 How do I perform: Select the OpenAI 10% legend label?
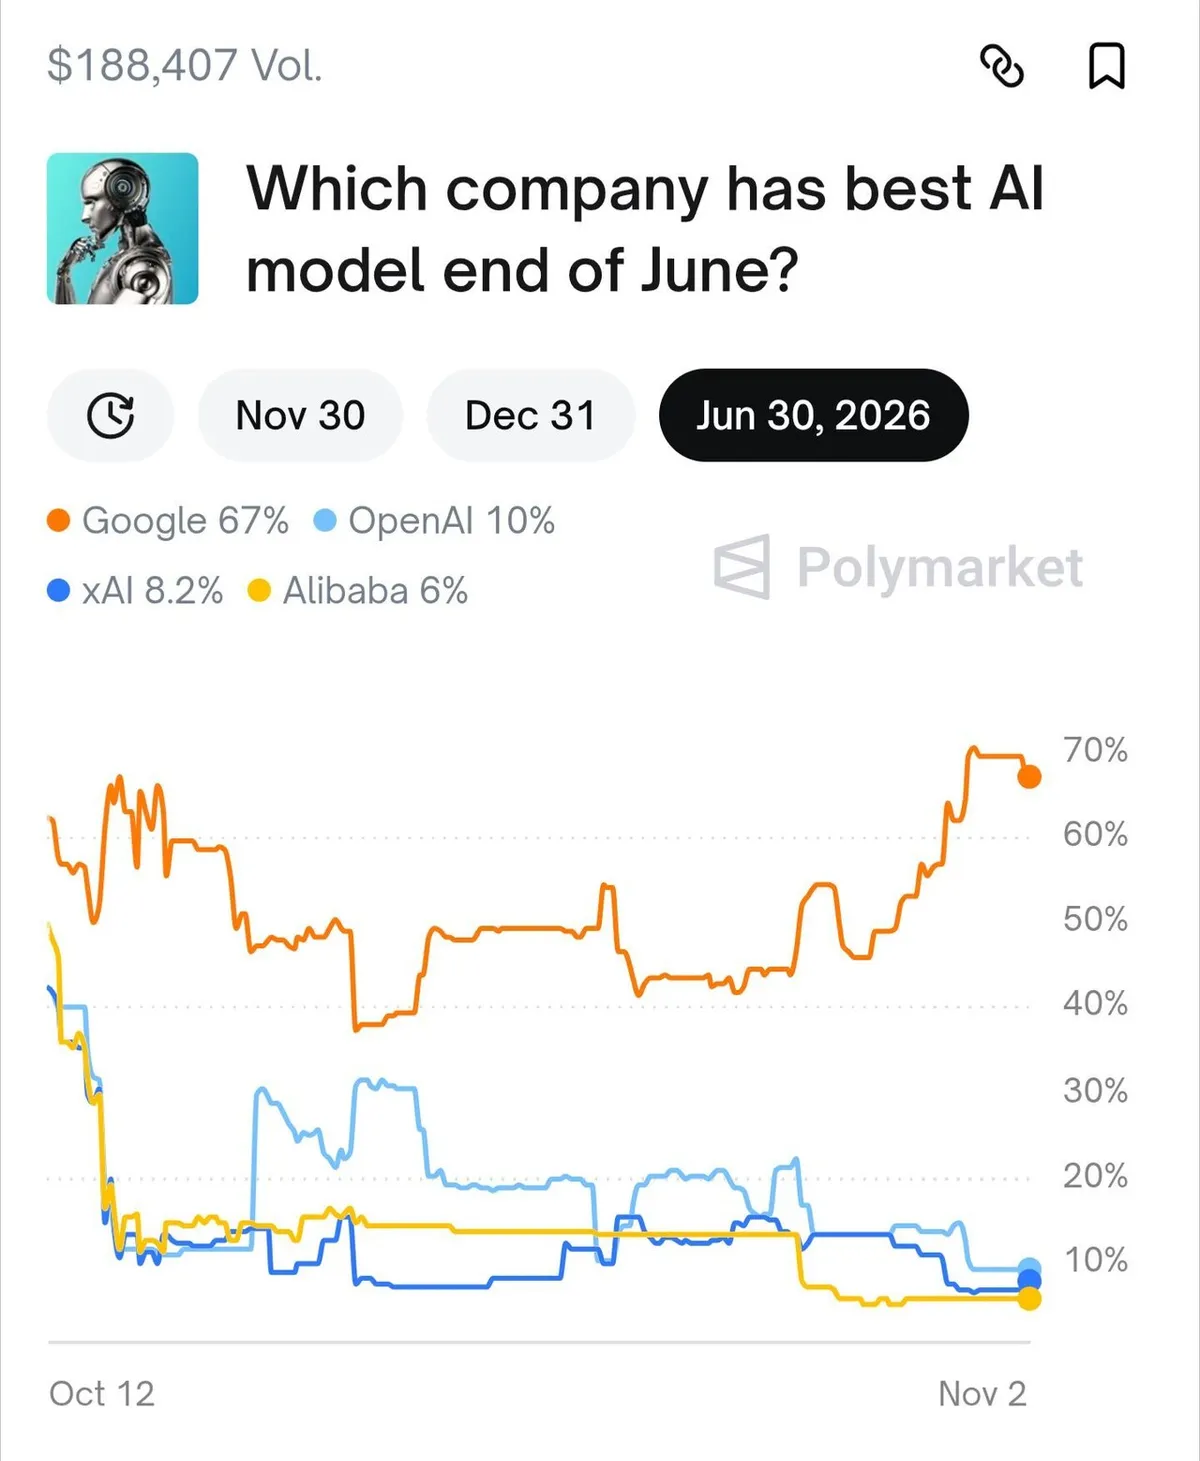(x=451, y=521)
